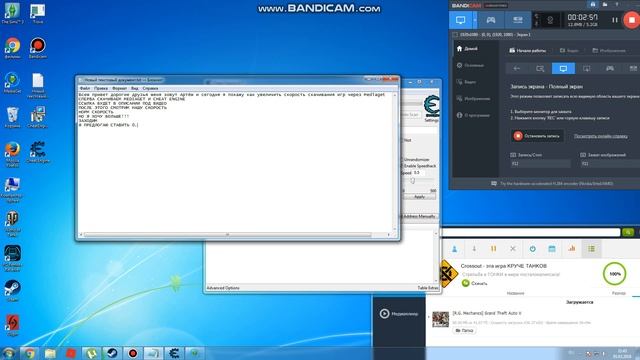Open the О программе section in Bandicam
640x360 pixels.
point(473,116)
